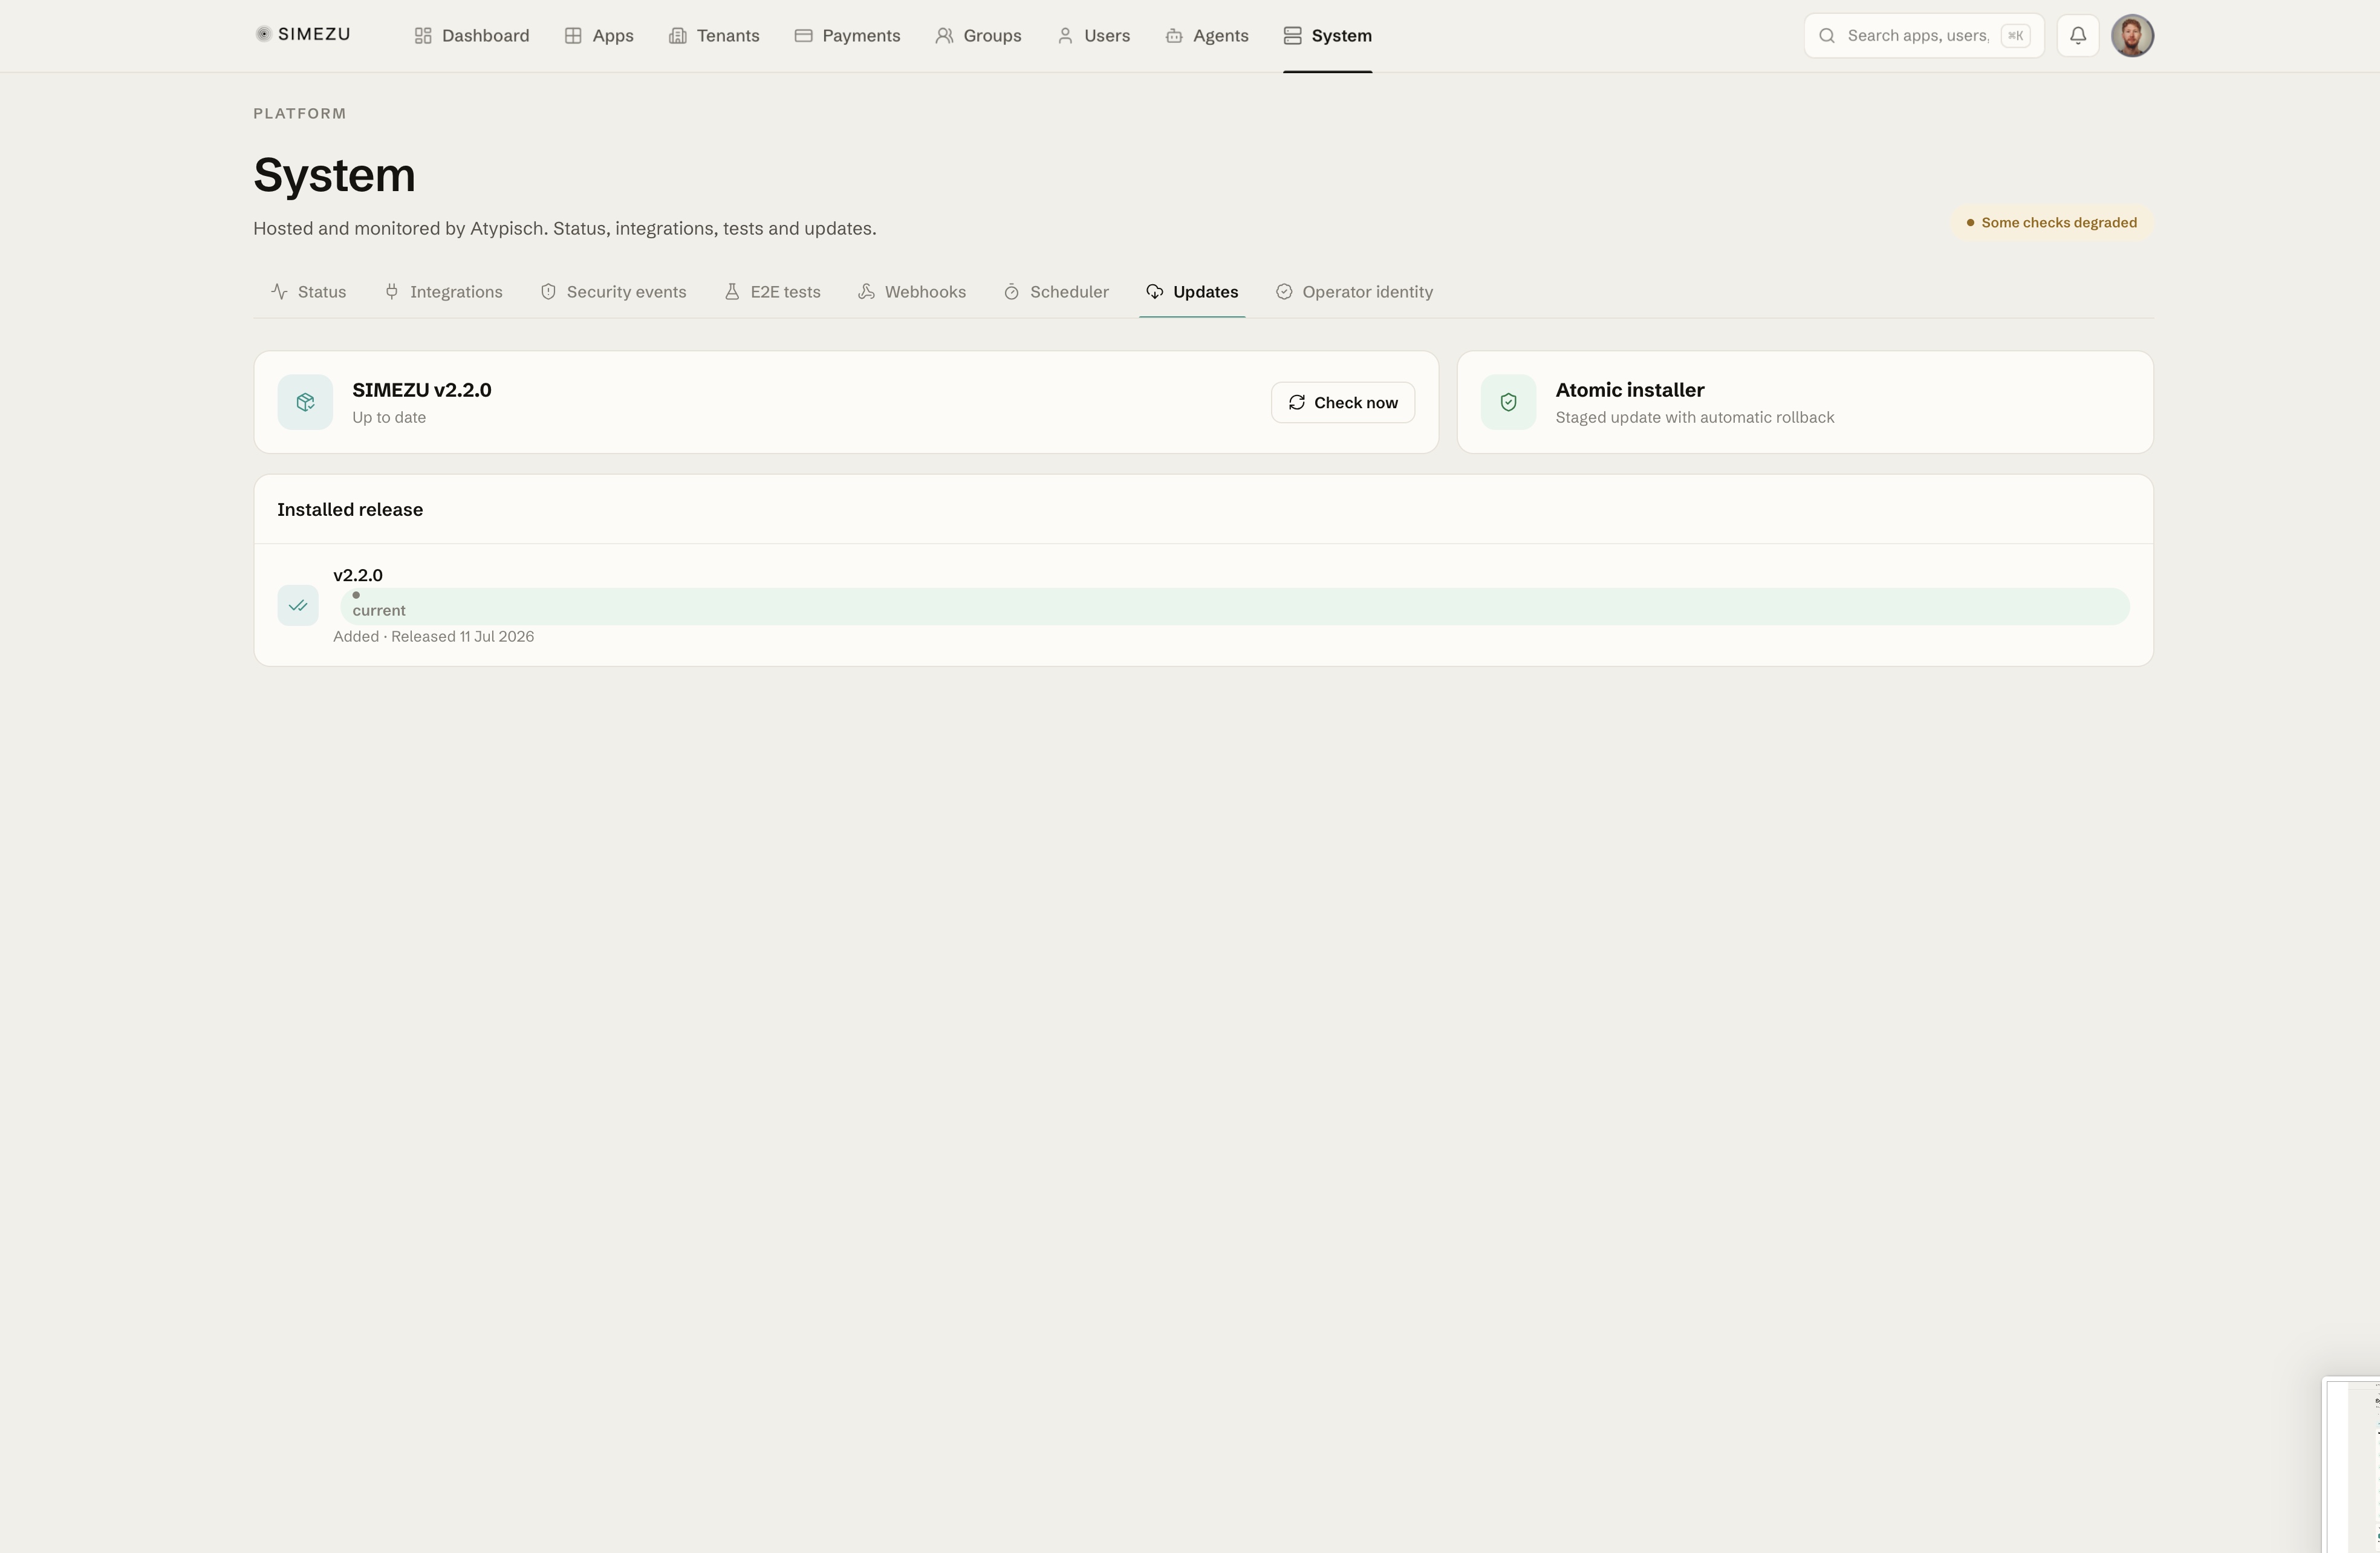Image resolution: width=2380 pixels, height=1553 pixels.
Task: Open the Groups page
Action: pyautogui.click(x=978, y=36)
